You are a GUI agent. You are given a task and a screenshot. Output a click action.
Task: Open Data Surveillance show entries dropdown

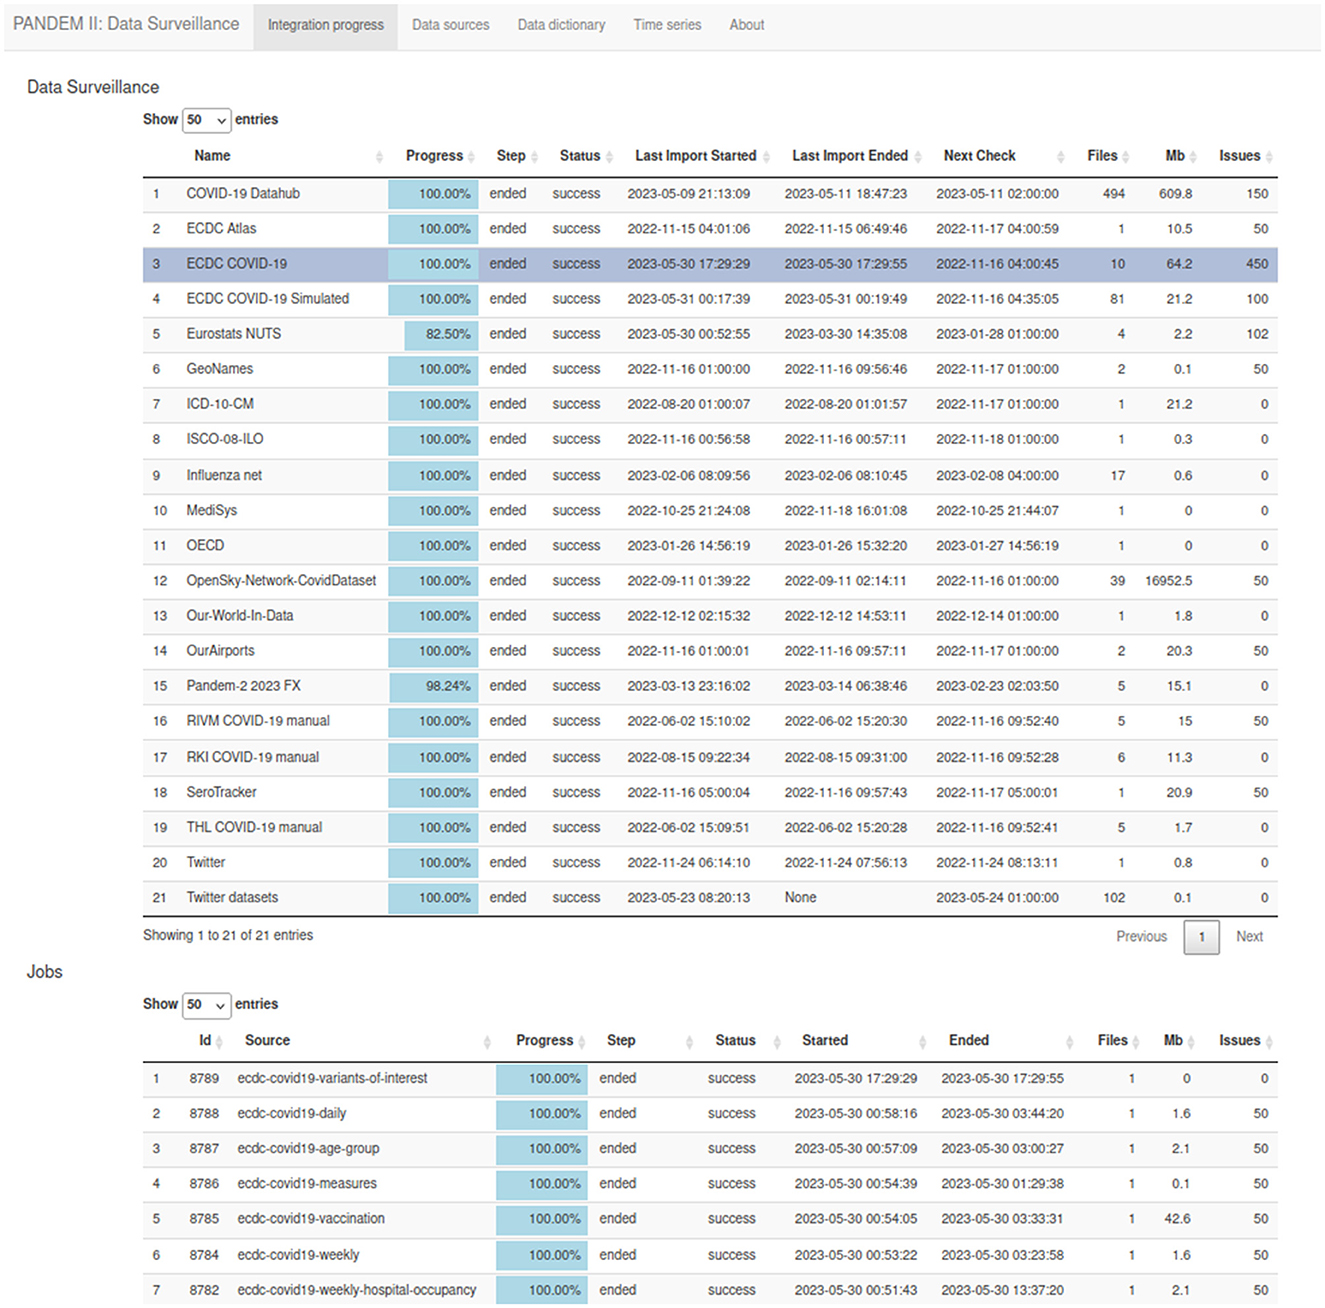point(207,120)
